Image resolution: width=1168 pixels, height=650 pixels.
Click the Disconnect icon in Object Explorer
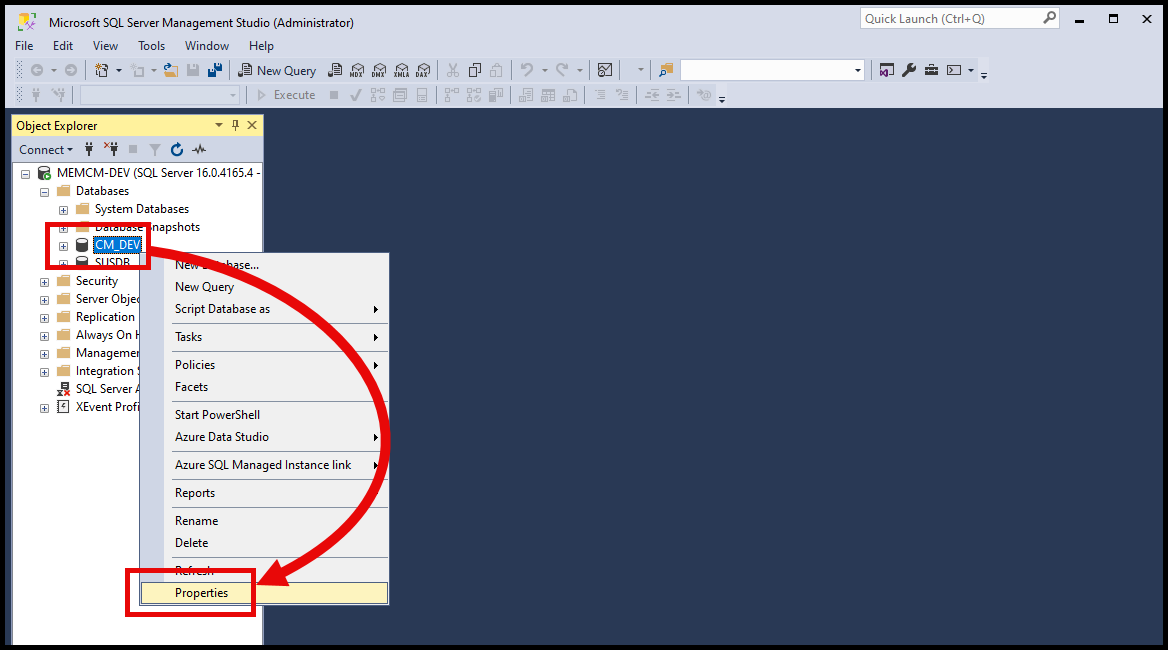pyautogui.click(x=112, y=149)
